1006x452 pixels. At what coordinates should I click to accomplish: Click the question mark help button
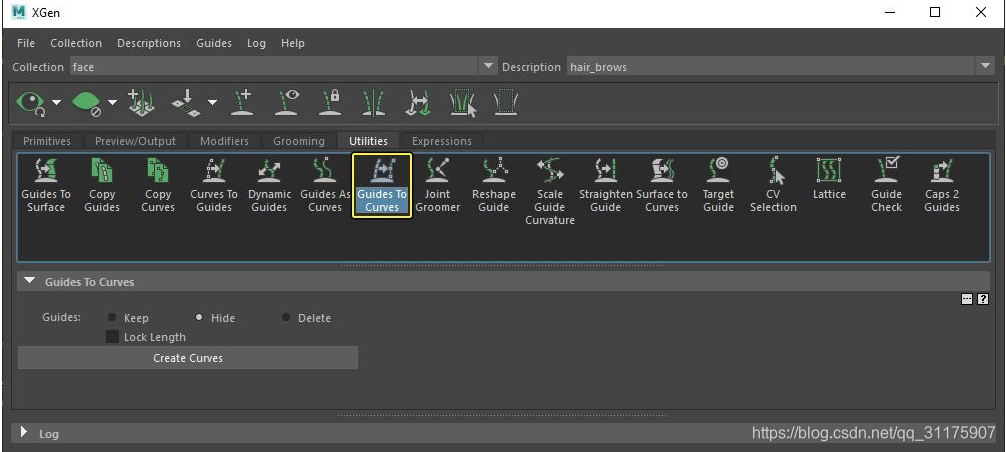click(982, 299)
